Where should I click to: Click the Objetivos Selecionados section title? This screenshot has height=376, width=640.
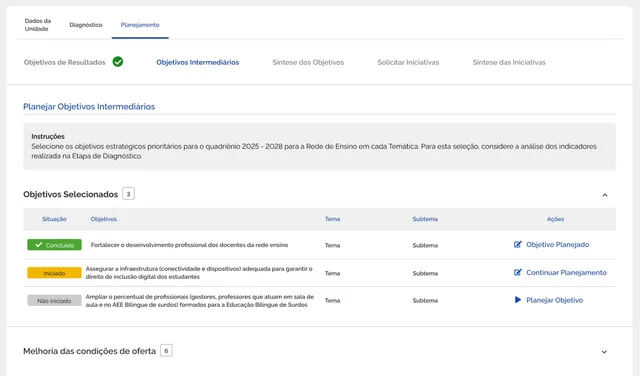pos(71,194)
